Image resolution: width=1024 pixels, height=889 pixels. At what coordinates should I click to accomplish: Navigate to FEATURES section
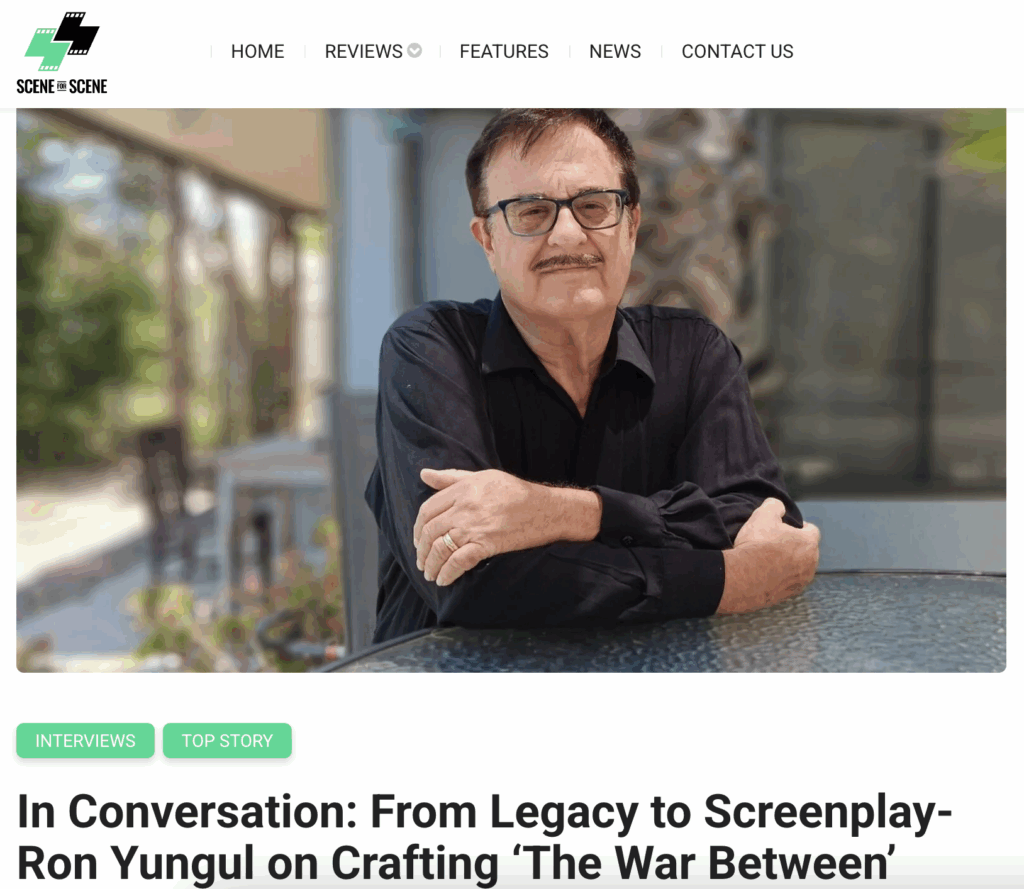click(504, 51)
